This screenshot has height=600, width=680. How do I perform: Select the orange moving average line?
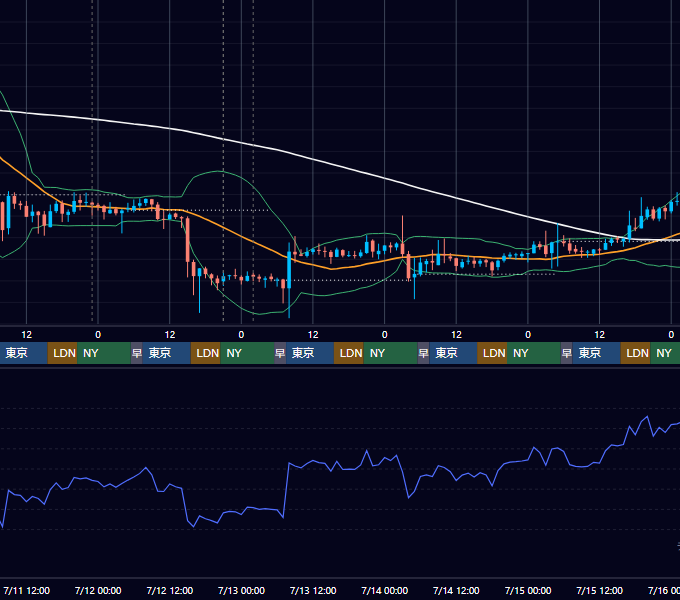pyautogui.click(x=243, y=238)
